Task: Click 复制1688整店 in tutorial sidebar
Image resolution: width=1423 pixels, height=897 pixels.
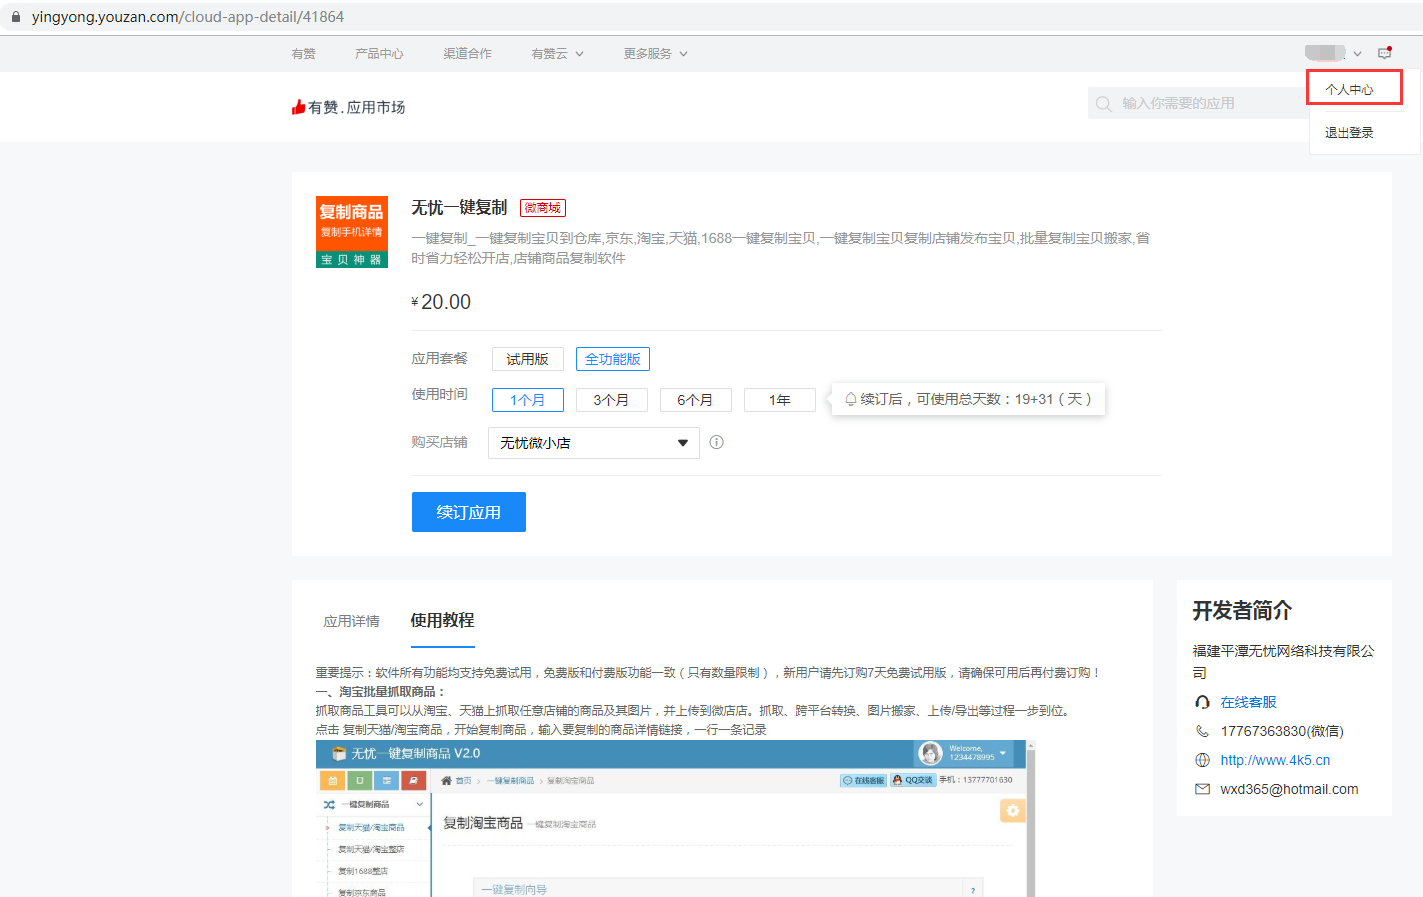Action: (363, 871)
